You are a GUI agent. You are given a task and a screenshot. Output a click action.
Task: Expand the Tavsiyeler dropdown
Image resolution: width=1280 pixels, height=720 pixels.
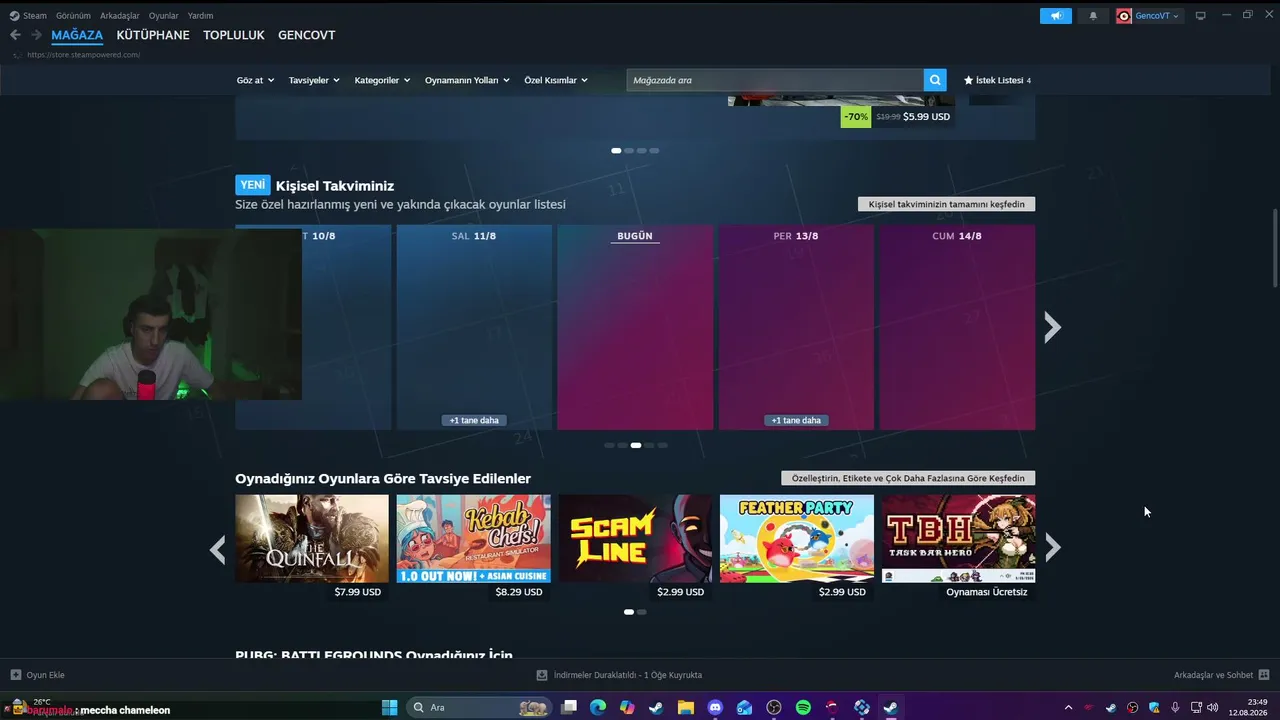314,80
